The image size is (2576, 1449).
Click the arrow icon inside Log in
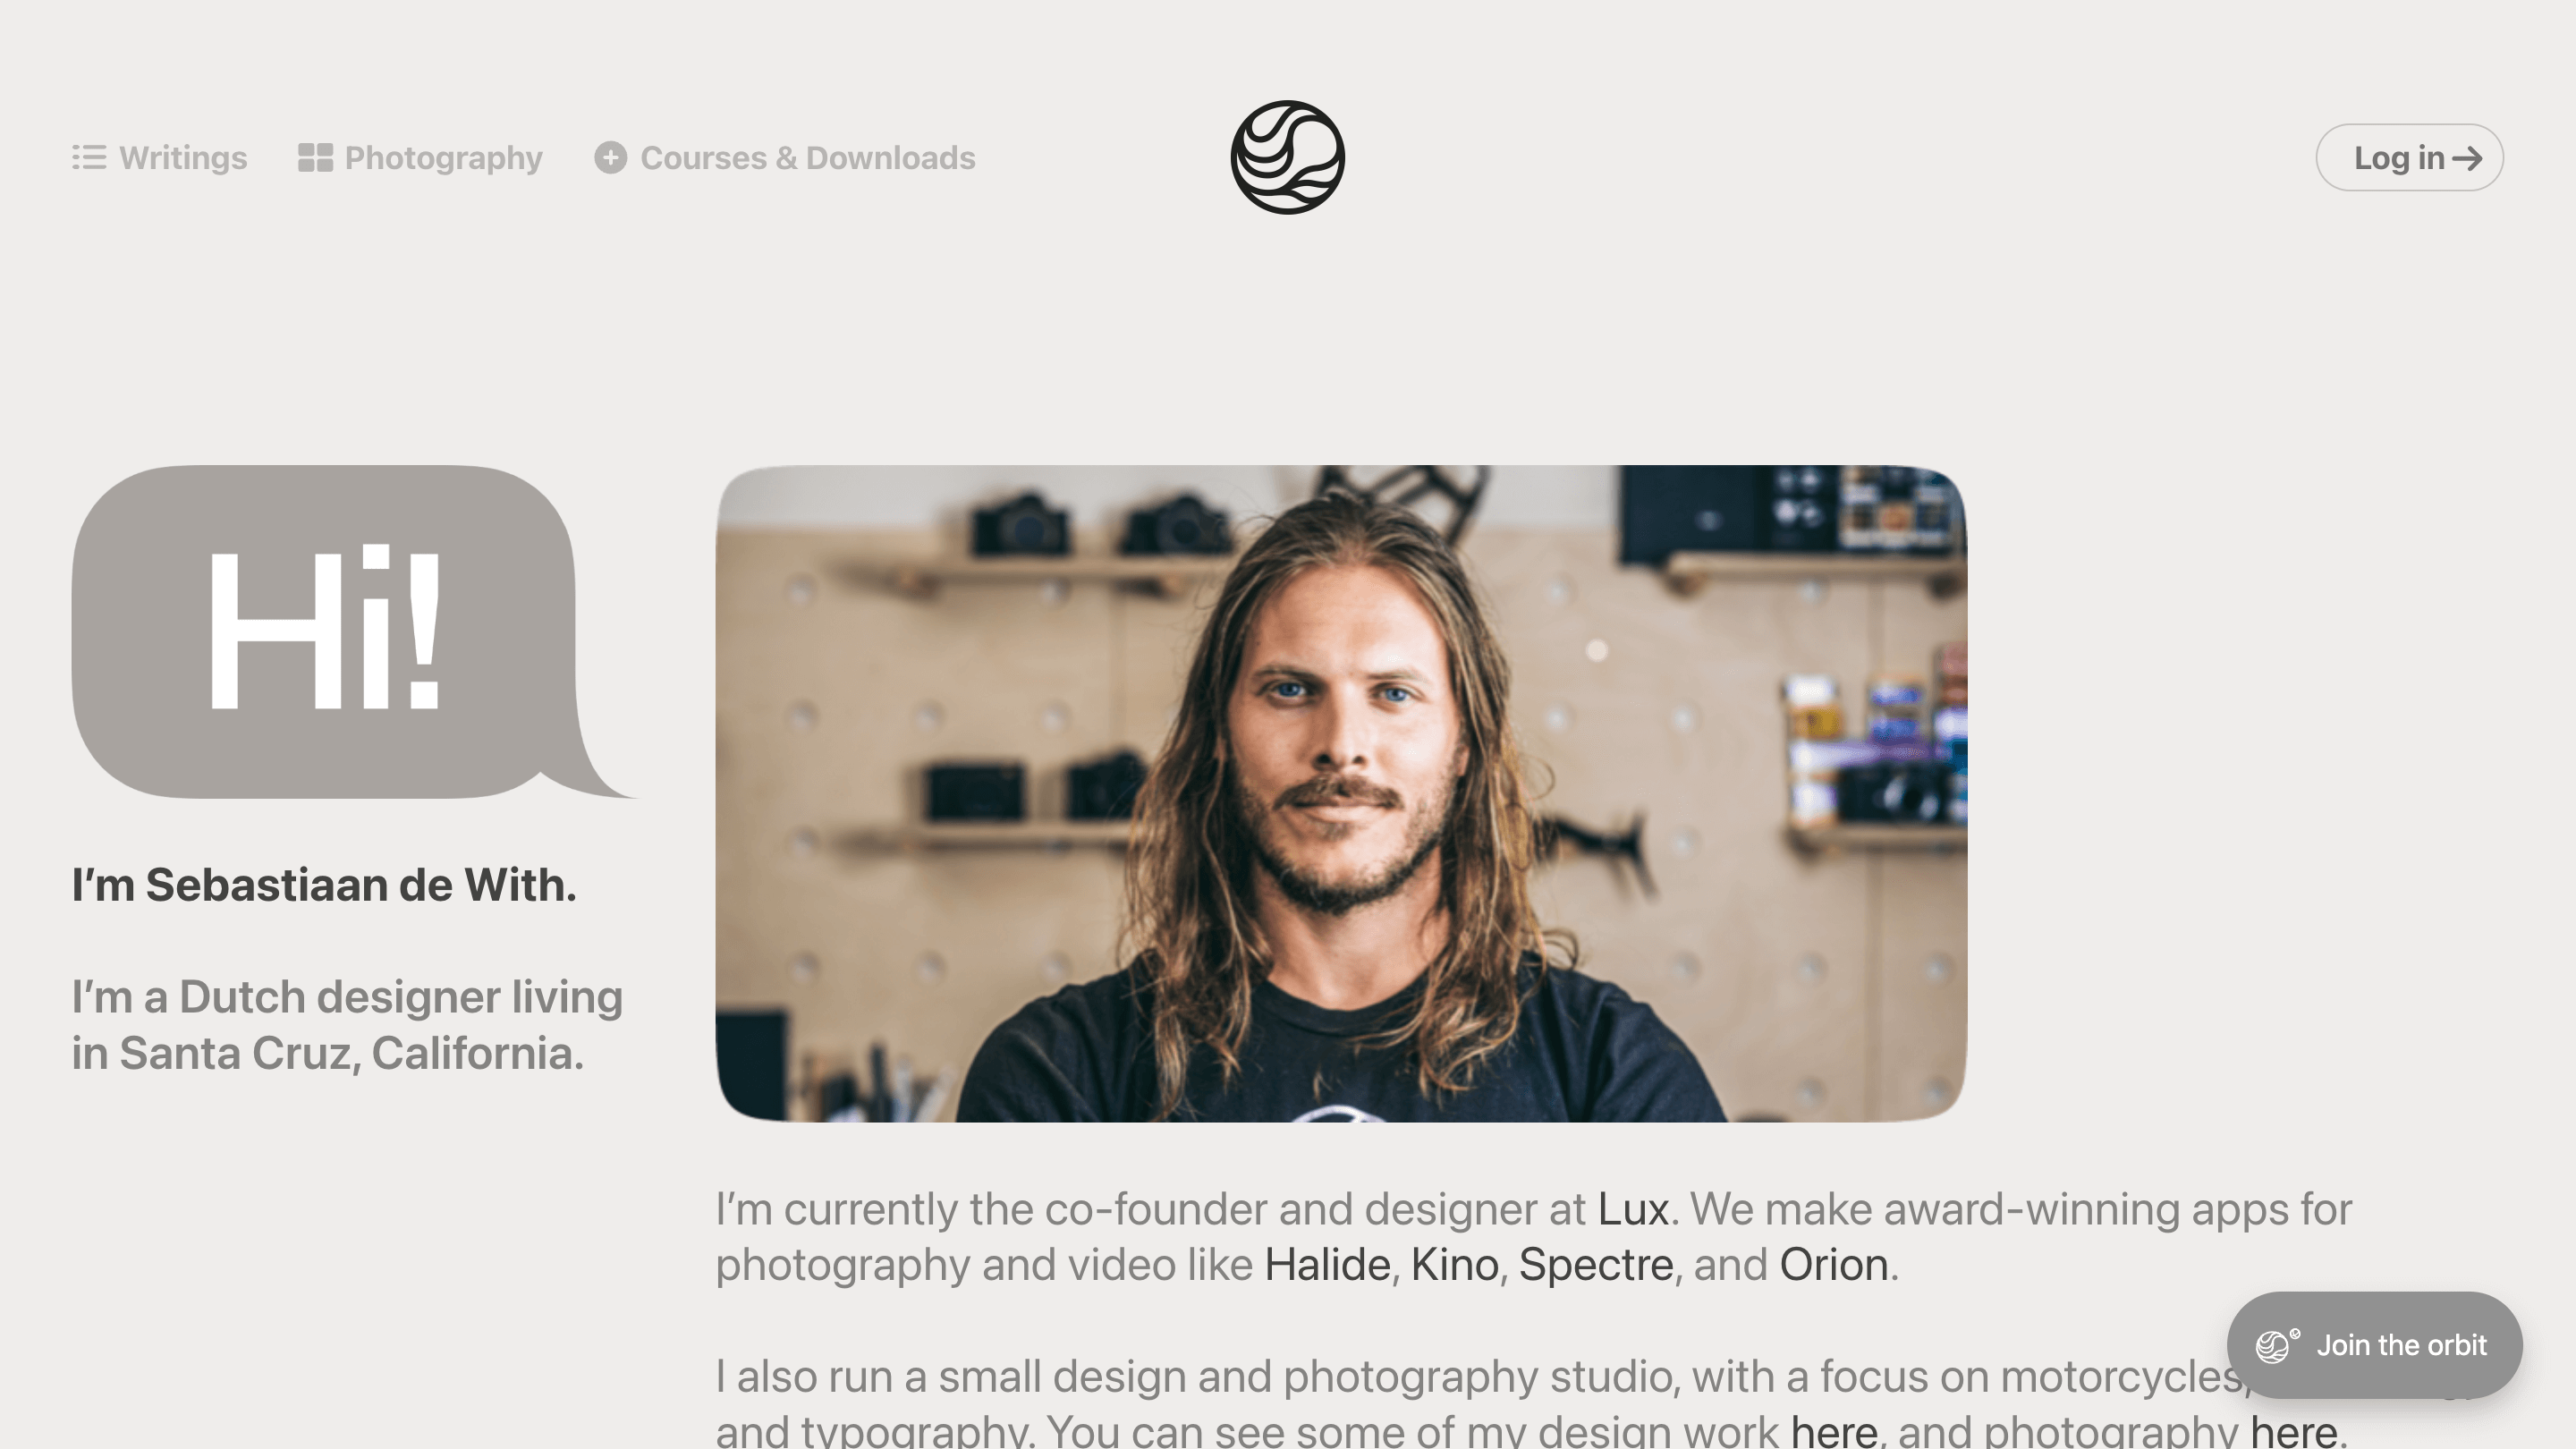pos(2466,158)
